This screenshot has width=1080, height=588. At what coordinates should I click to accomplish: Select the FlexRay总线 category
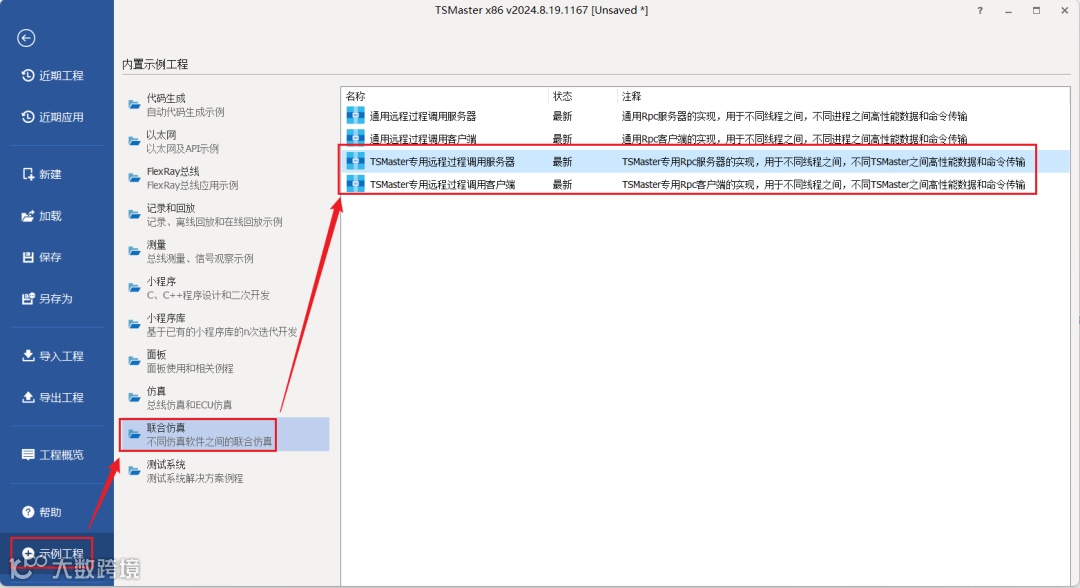click(x=225, y=178)
